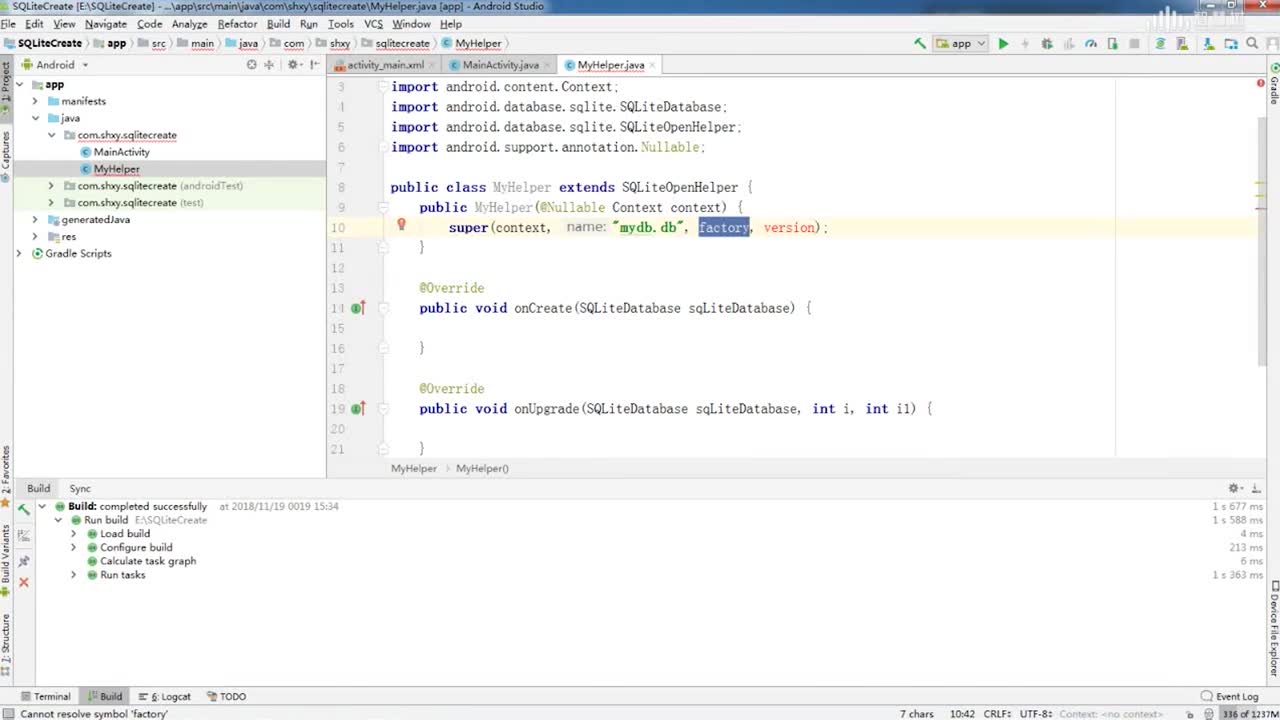
Task: Toggle the pin tab icon in Build panel
Action: pyautogui.click(x=24, y=561)
